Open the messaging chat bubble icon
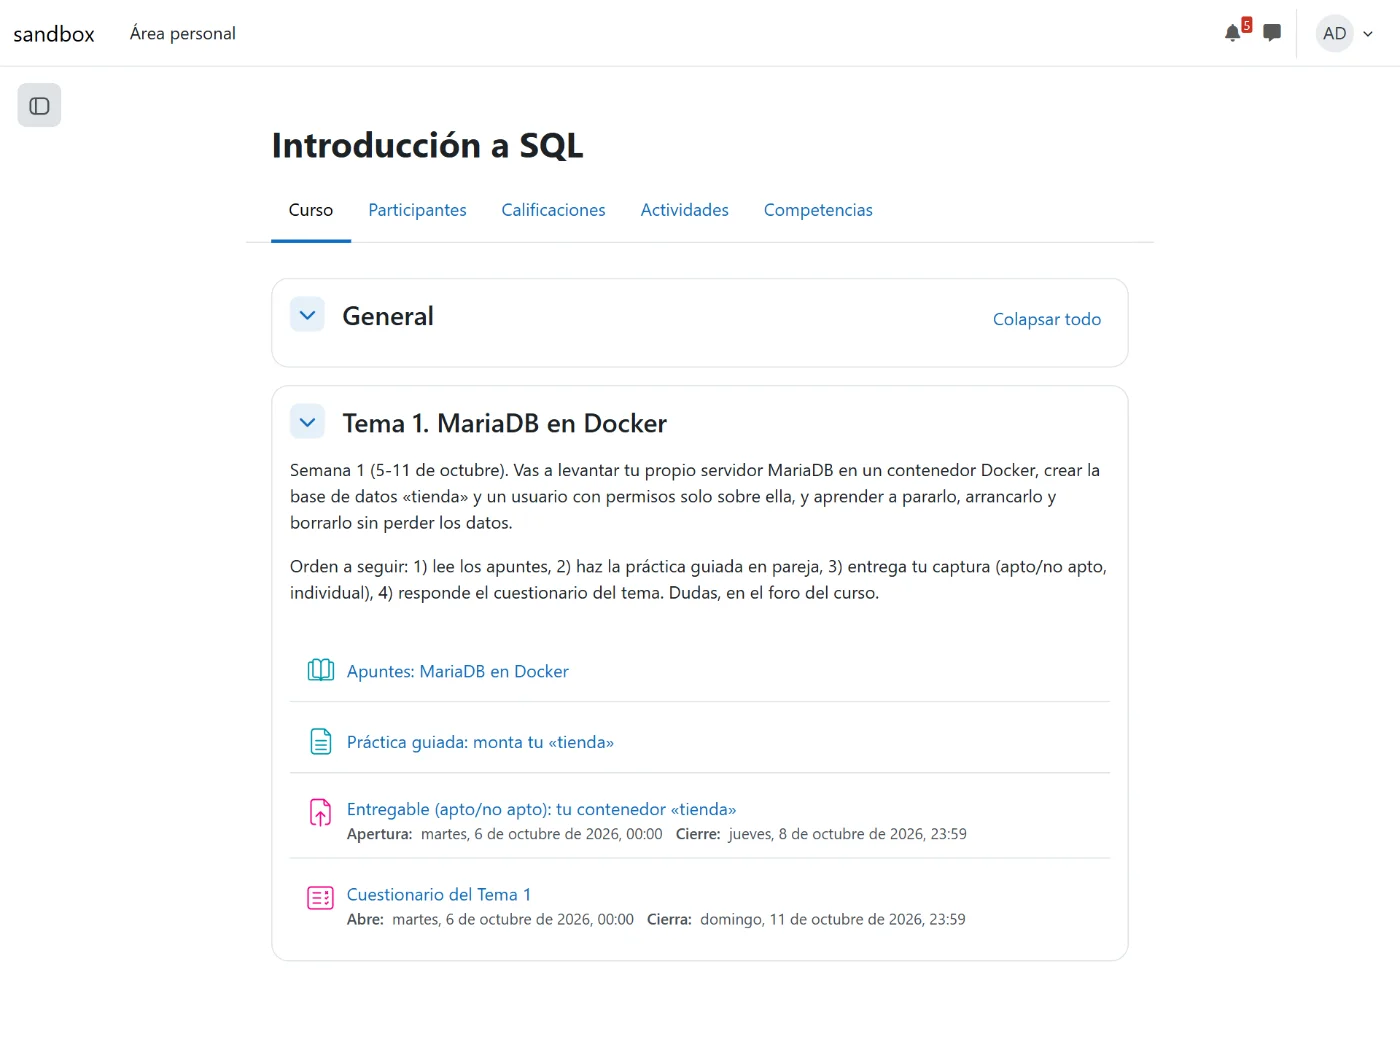The image size is (1400, 1058). (x=1272, y=33)
